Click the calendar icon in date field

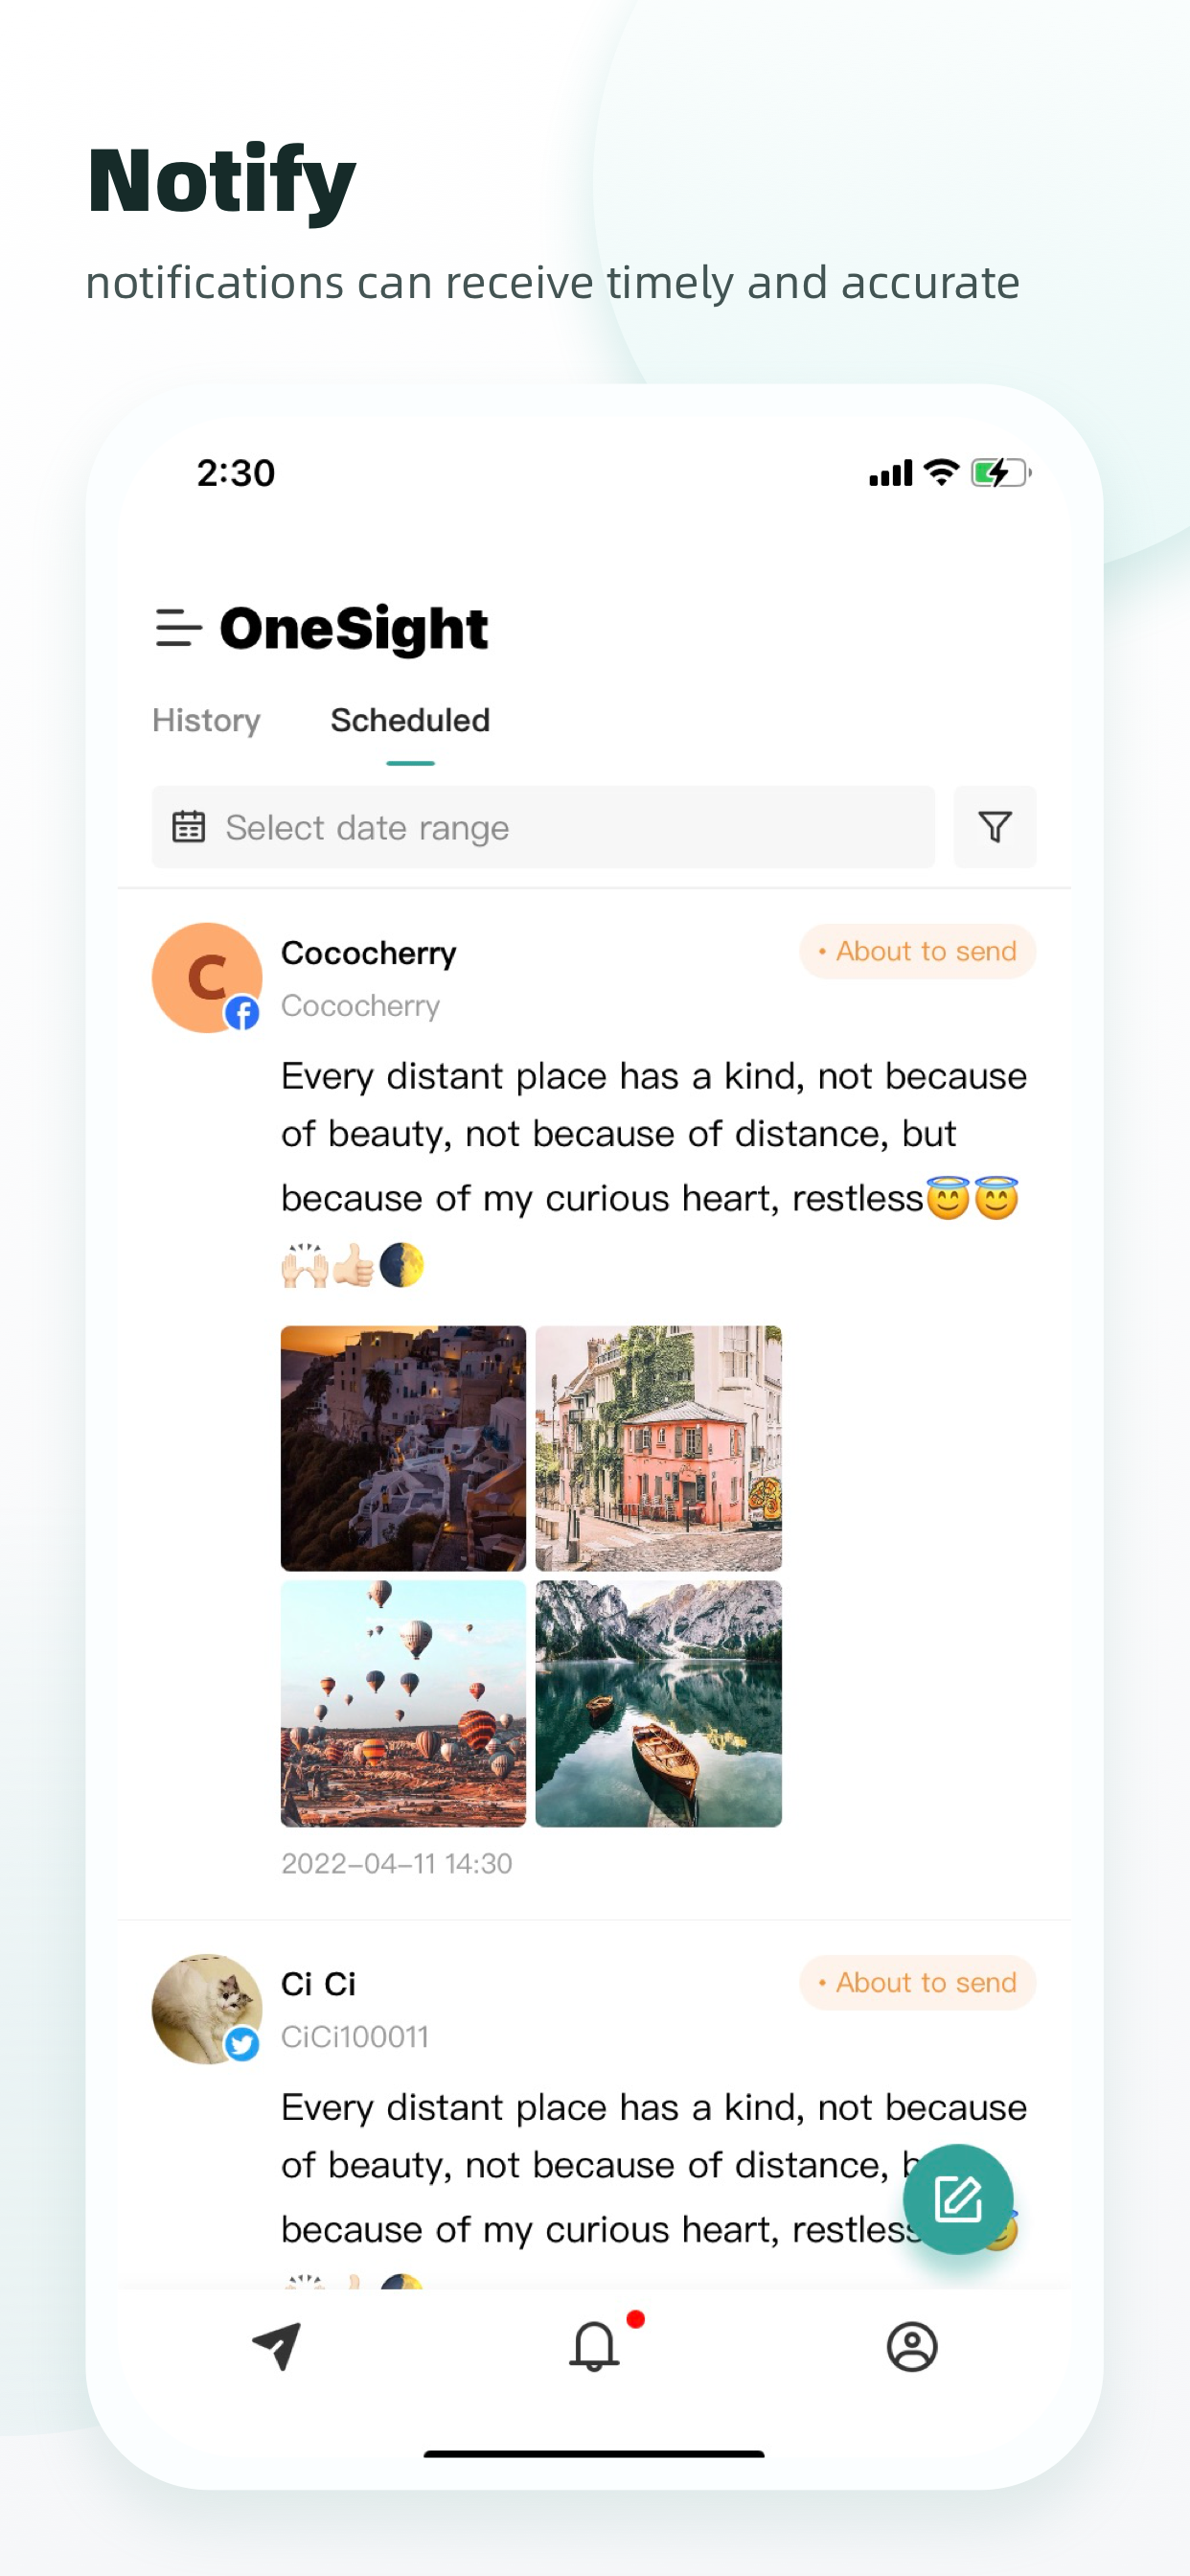click(x=189, y=827)
